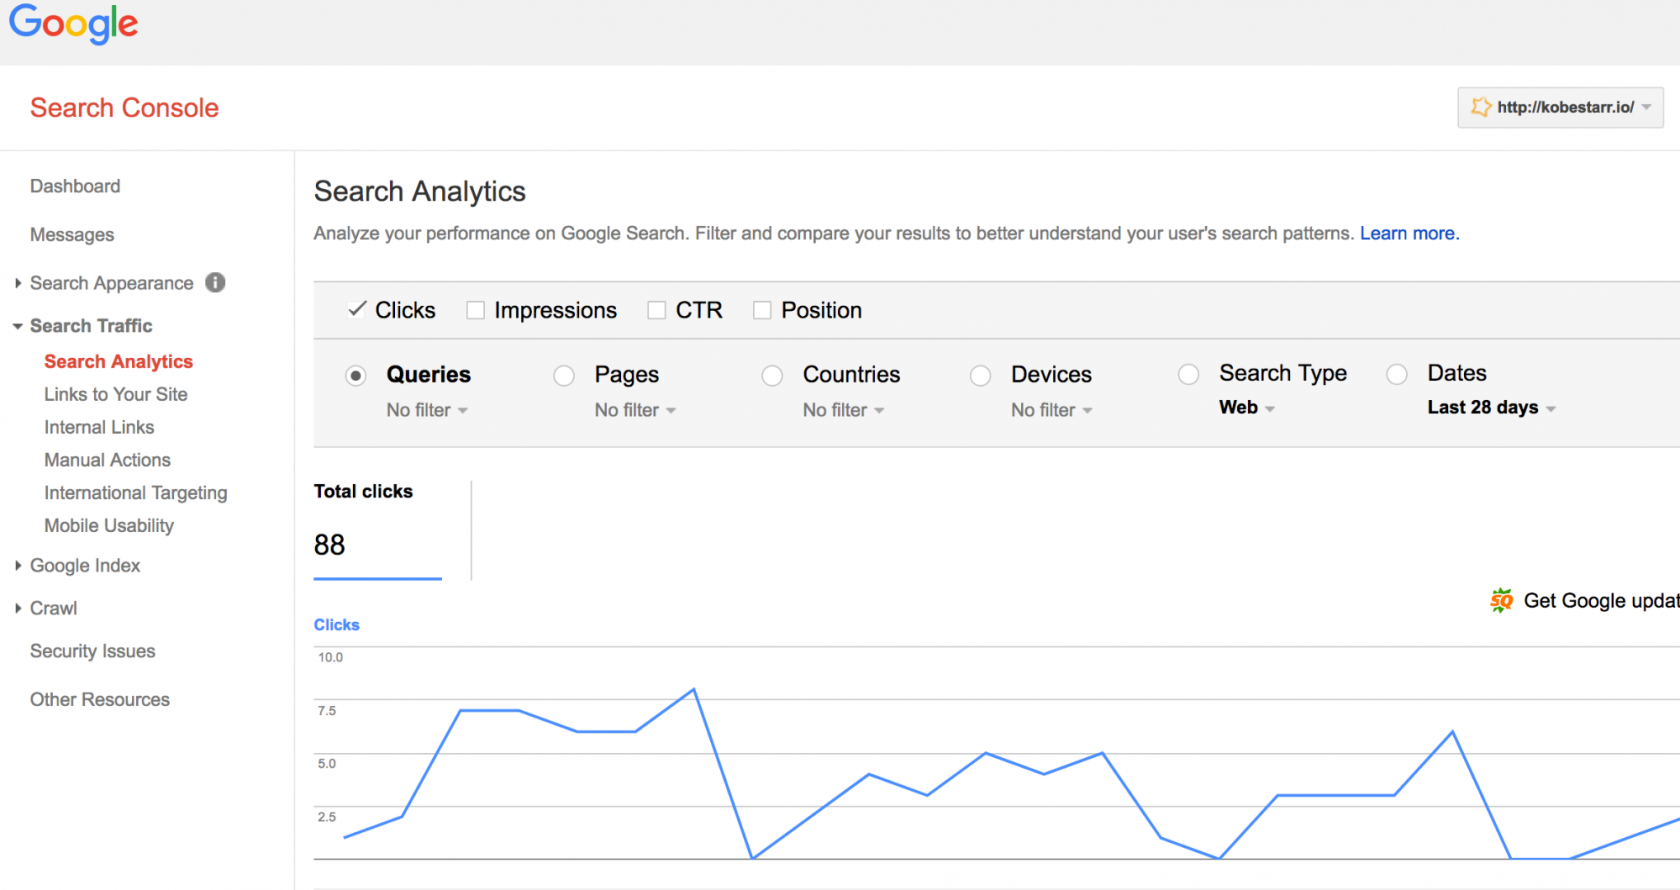Expand the Search Appearance section
1680x890 pixels.
coord(18,283)
